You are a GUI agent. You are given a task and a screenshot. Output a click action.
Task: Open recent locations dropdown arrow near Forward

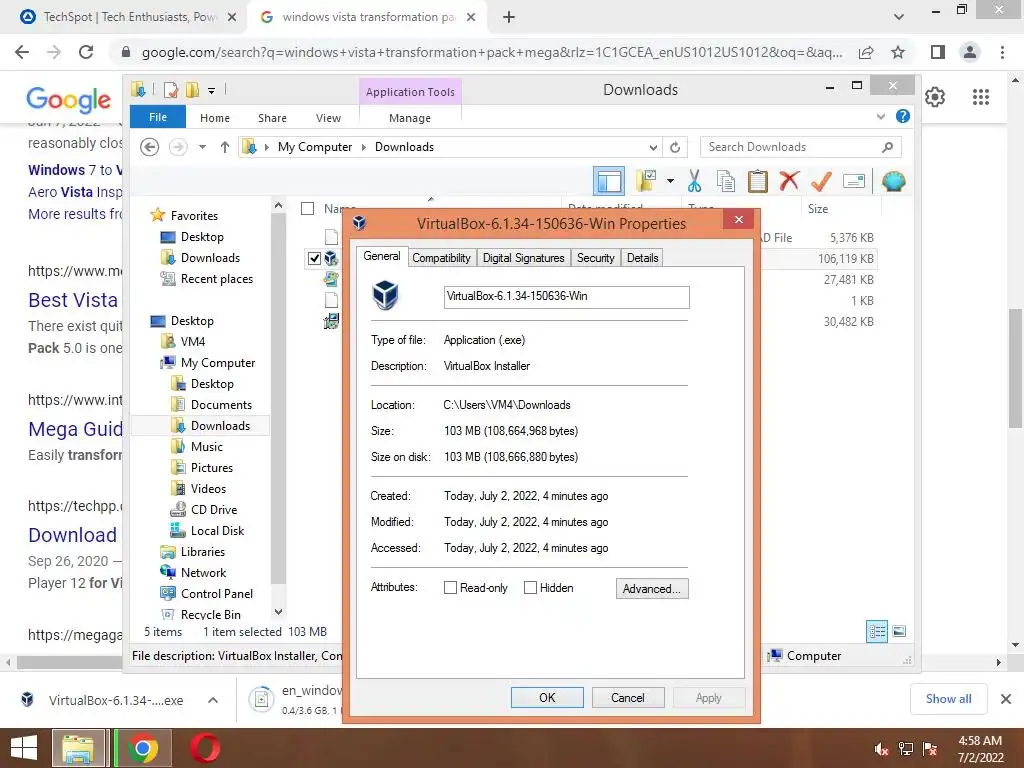202,147
